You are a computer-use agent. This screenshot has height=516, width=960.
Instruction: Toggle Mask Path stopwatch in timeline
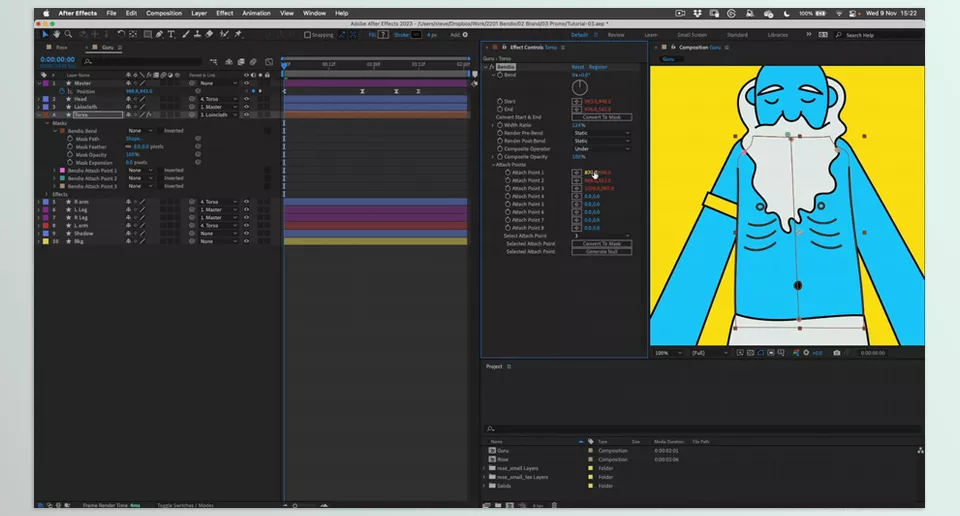(x=70, y=139)
